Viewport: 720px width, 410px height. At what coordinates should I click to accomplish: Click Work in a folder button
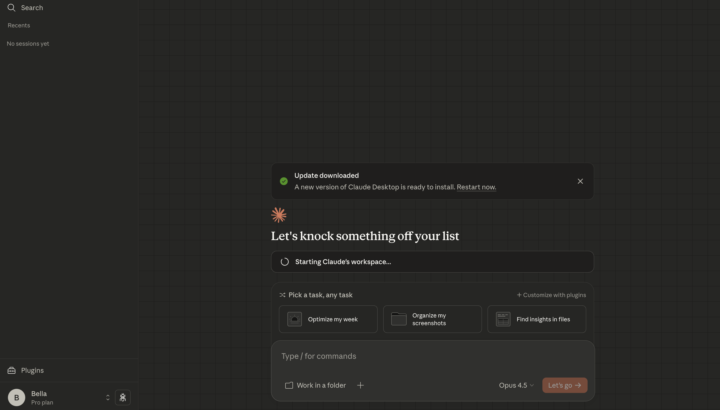315,385
